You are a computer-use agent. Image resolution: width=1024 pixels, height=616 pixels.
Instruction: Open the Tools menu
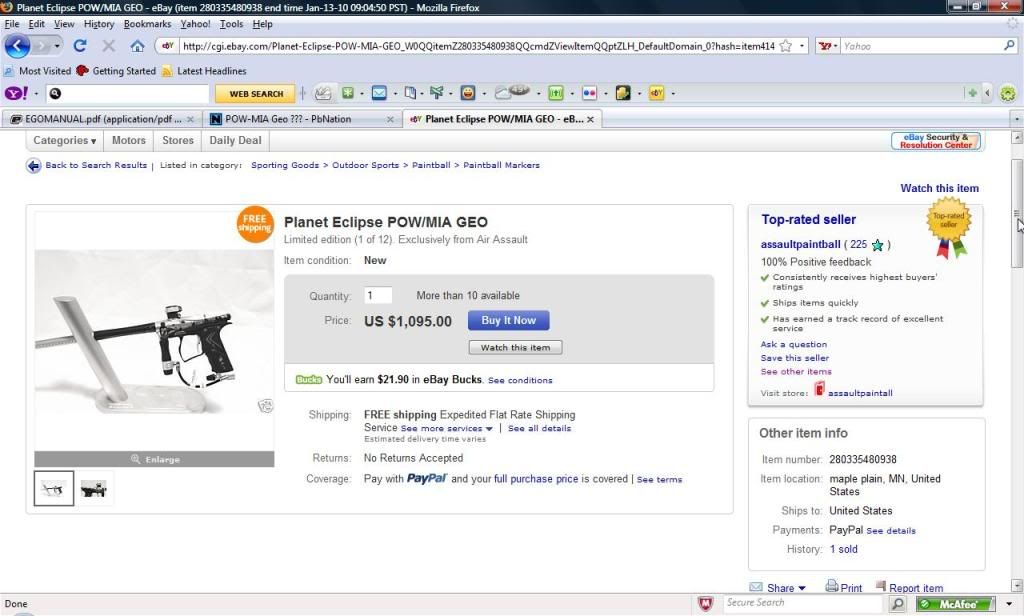tap(231, 24)
